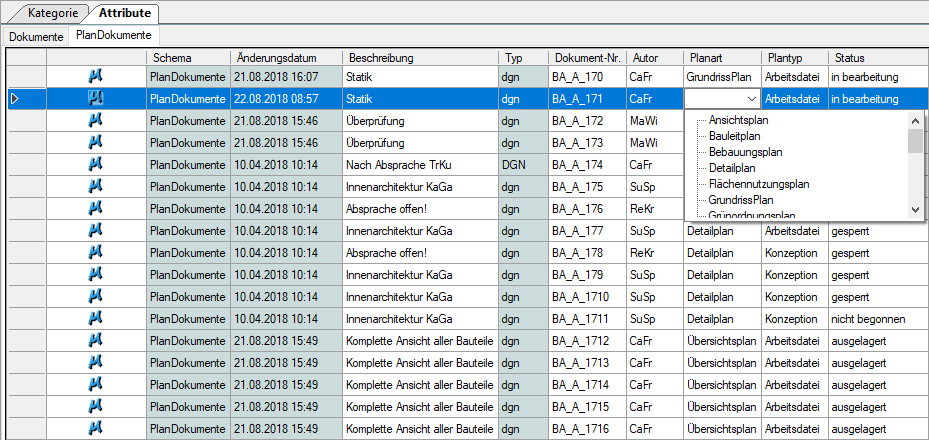Choose Bebauungsplan in the open list
The width and height of the screenshot is (929, 440).
[745, 152]
